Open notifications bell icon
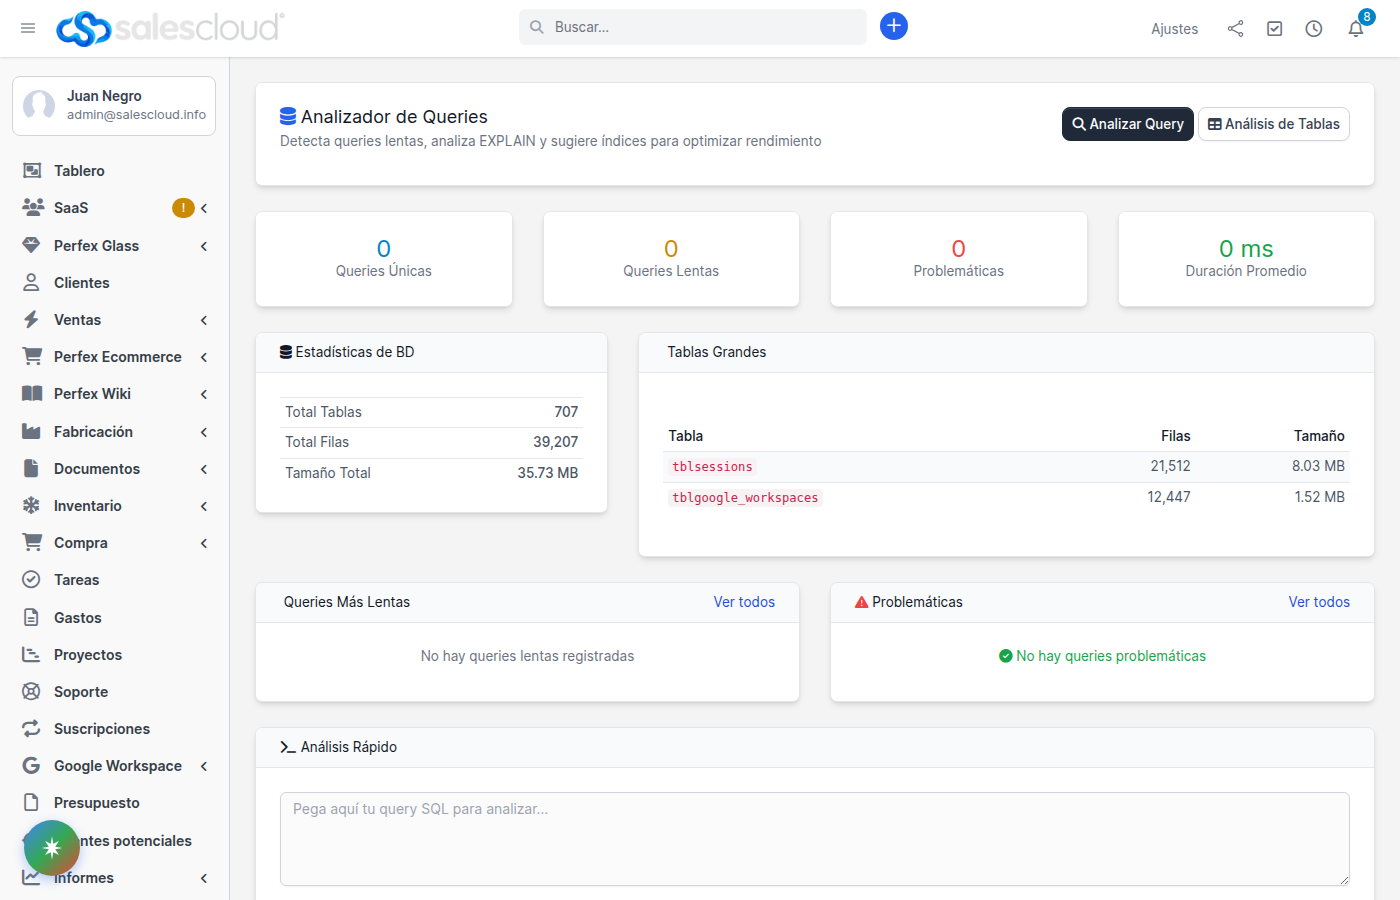1400x900 pixels. [1355, 29]
